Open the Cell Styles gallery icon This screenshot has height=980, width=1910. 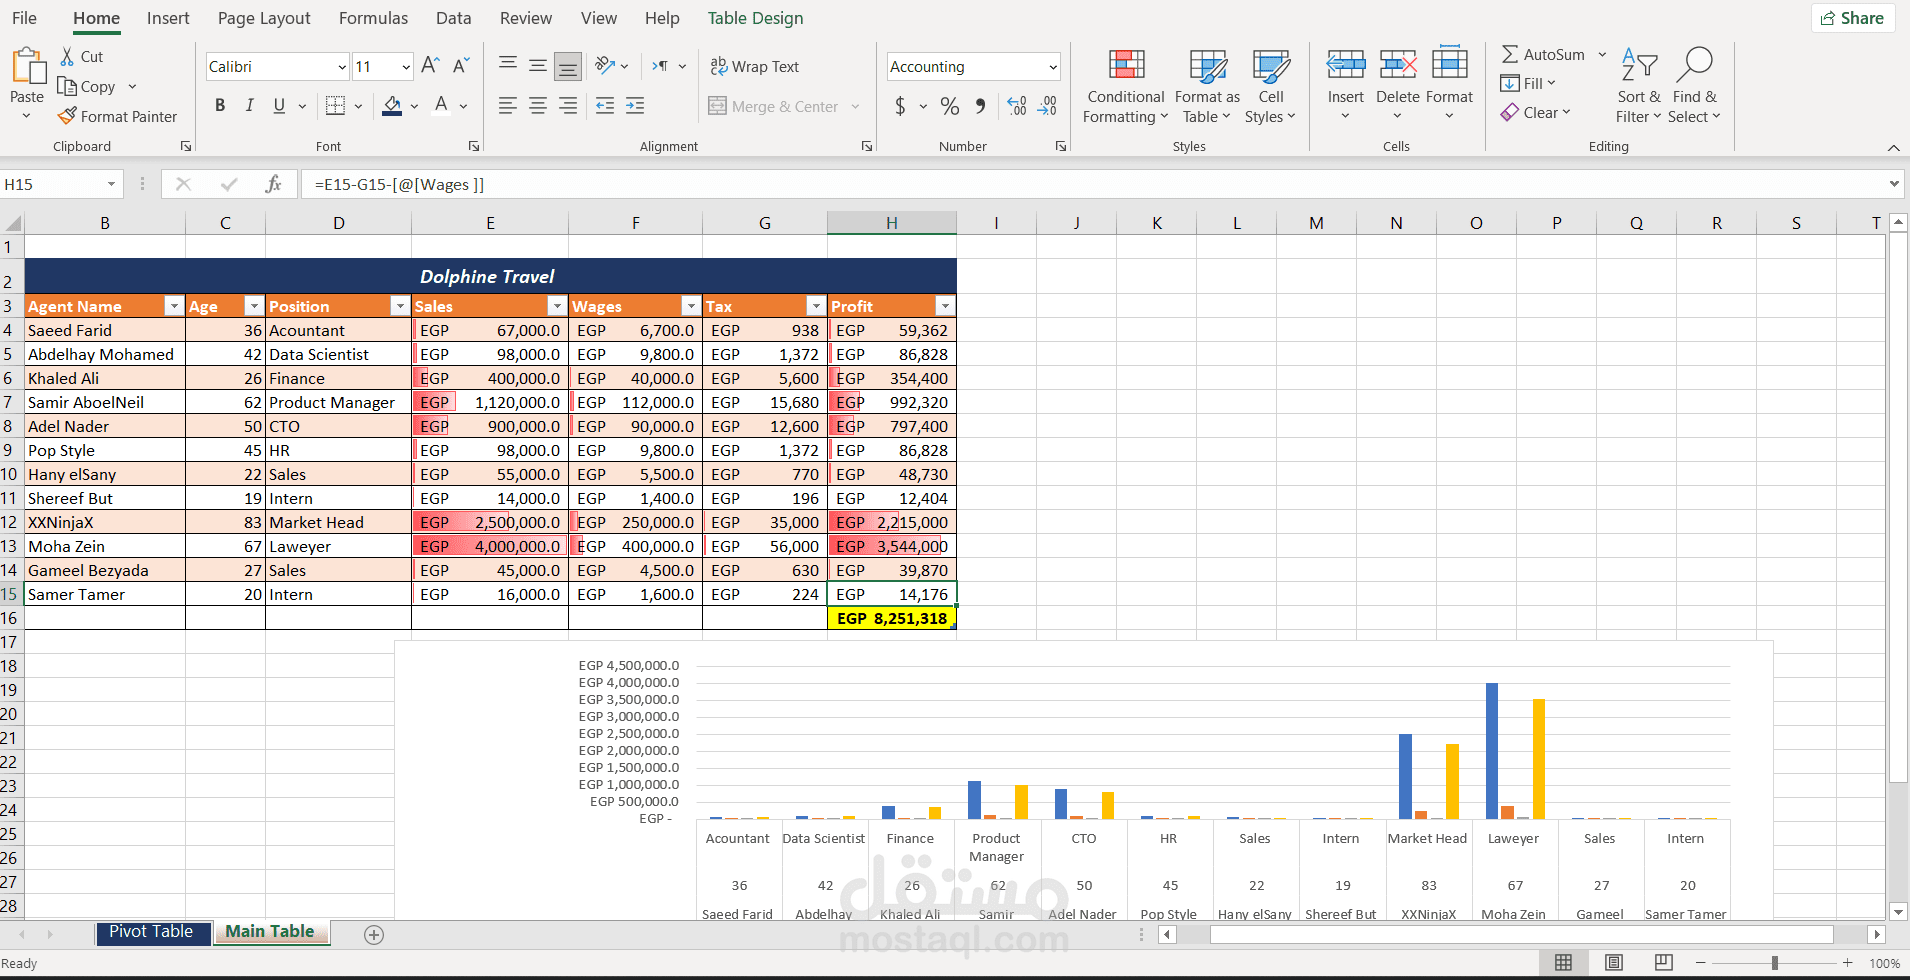(x=1271, y=65)
